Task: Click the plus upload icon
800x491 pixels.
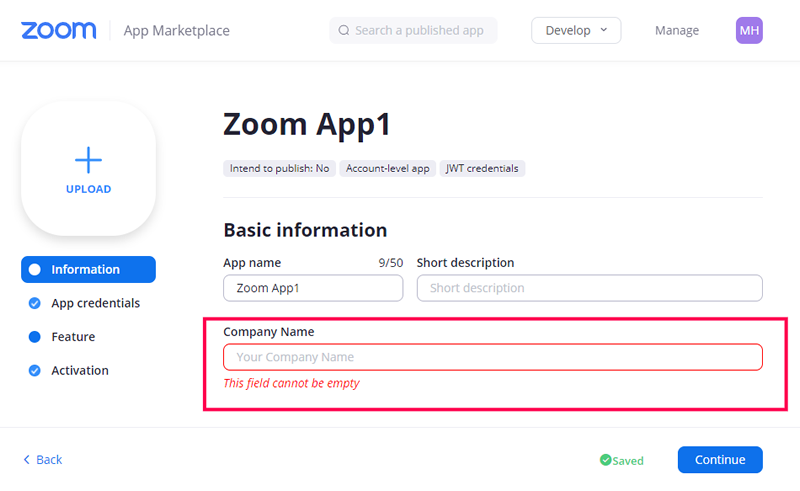Action: 88,160
